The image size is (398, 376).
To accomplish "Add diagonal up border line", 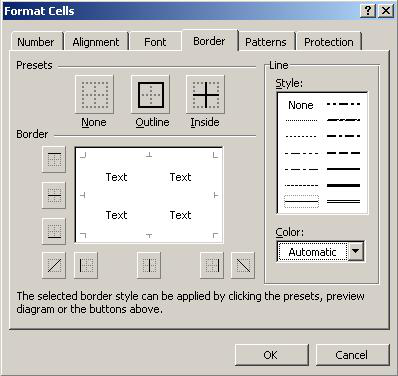I will point(54,265).
